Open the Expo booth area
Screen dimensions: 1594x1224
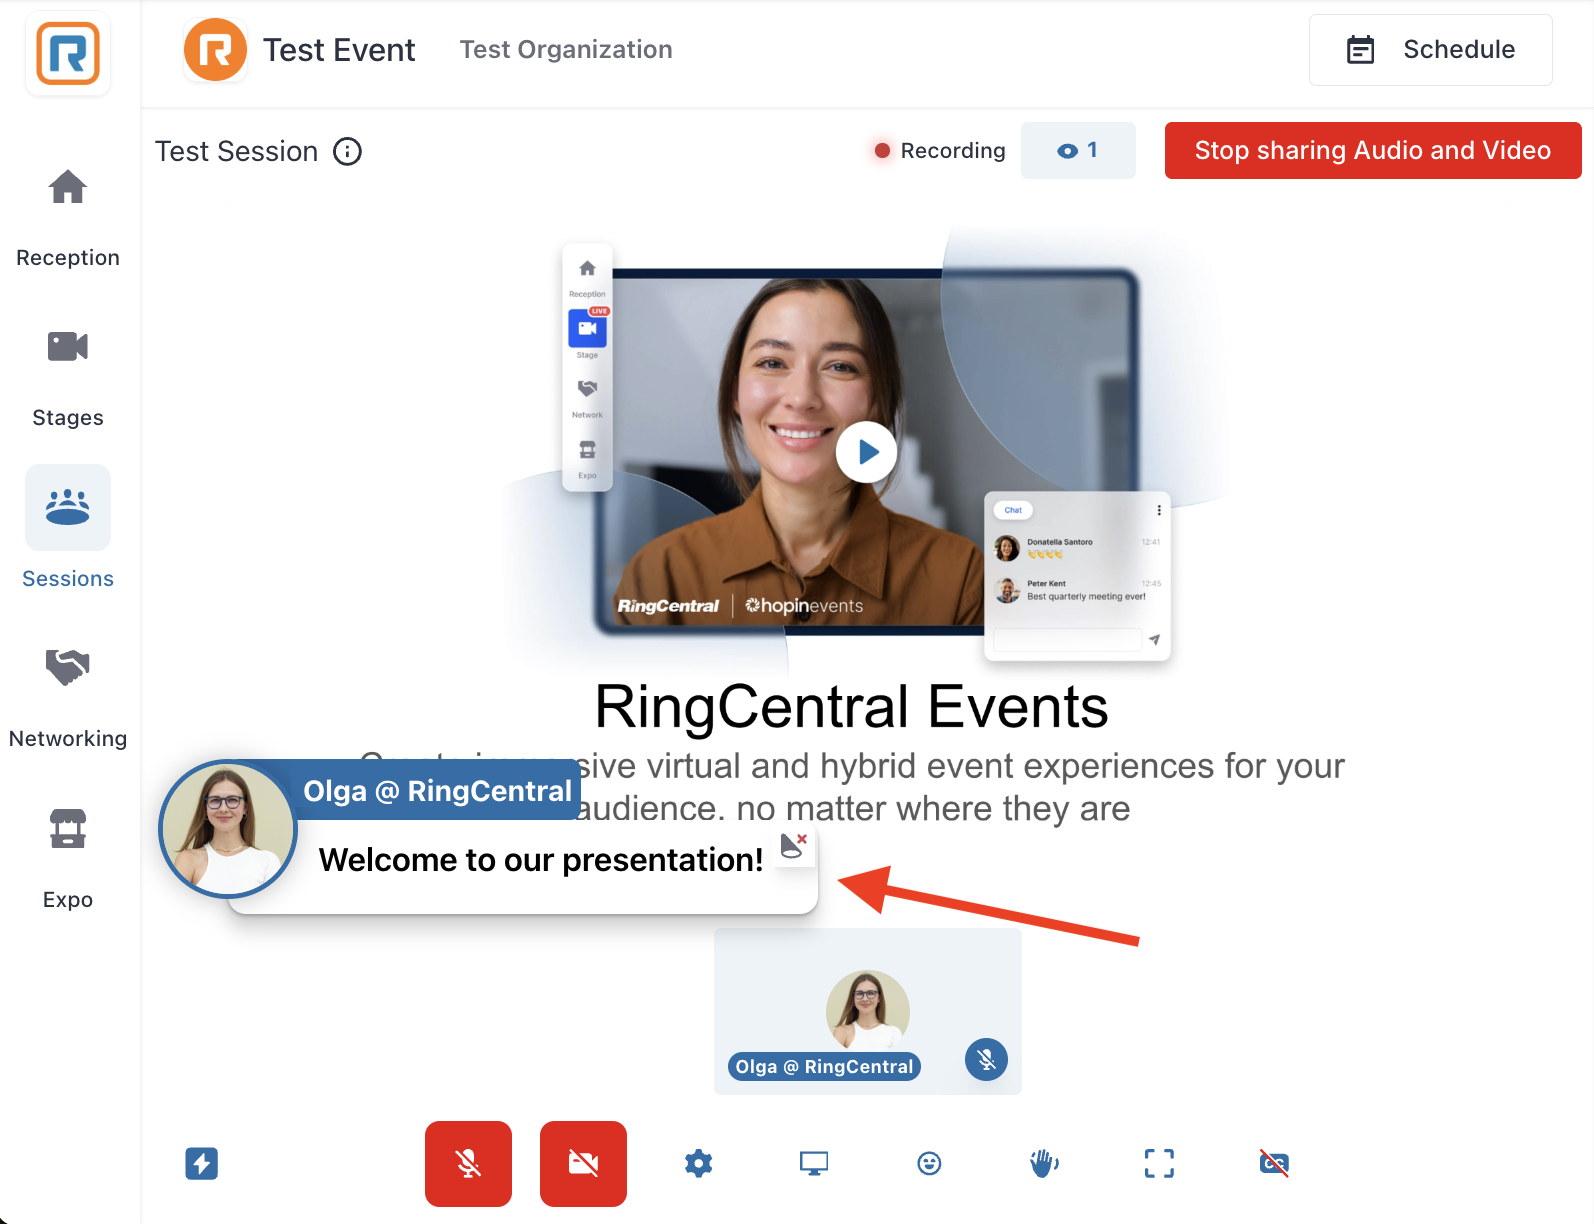tap(68, 828)
